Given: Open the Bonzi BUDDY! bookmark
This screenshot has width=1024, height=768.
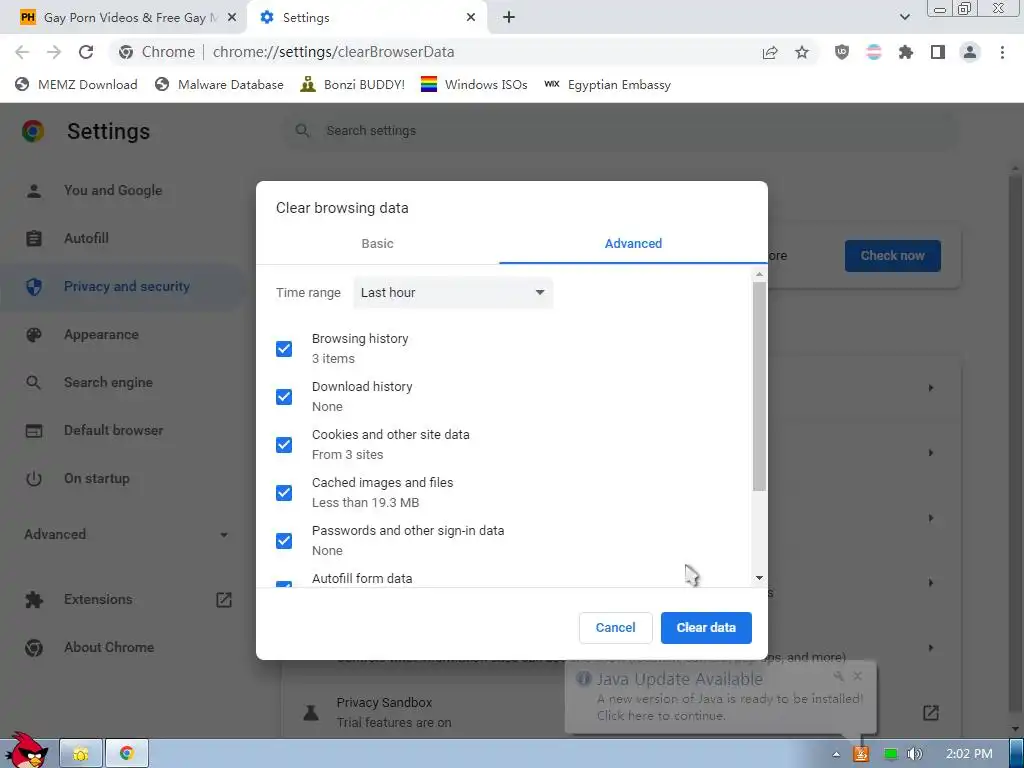Looking at the screenshot, I should pyautogui.click(x=353, y=85).
